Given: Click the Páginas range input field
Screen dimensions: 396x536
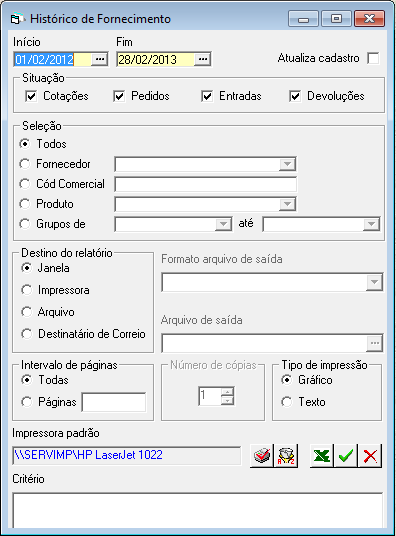Looking at the screenshot, I should tap(114, 402).
